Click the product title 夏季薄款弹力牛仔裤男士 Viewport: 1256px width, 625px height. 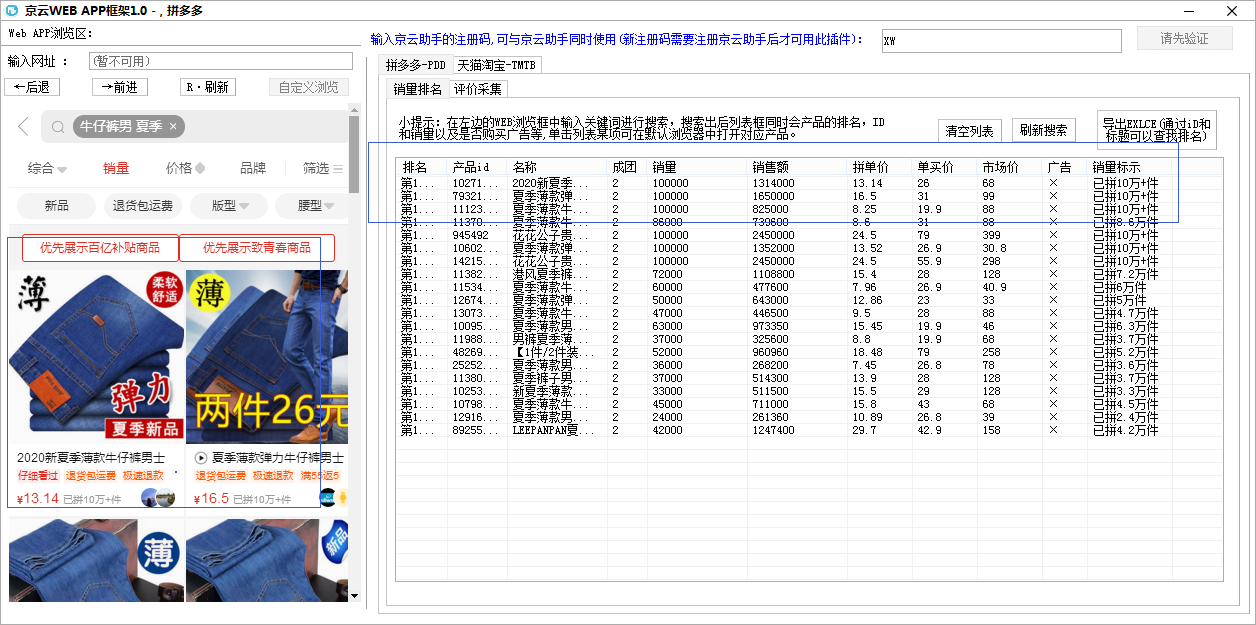276,457
